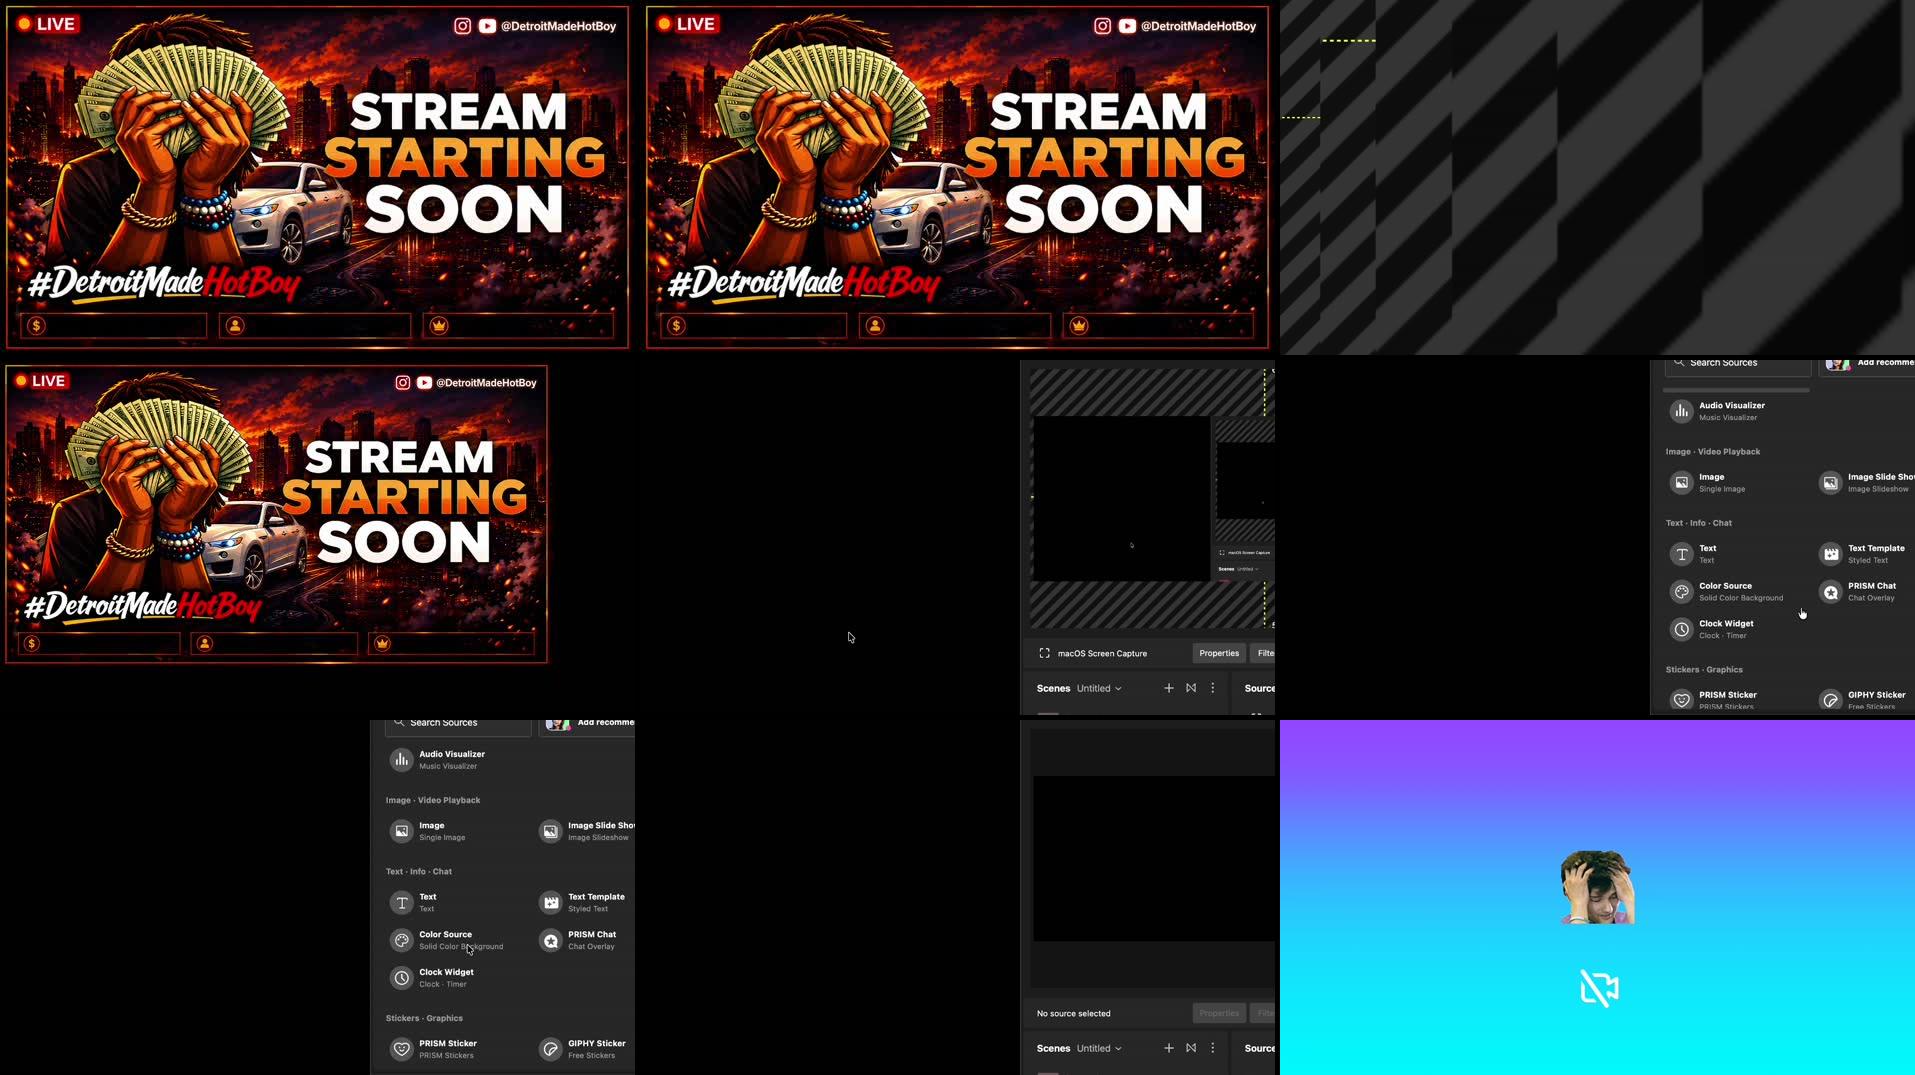Click 'Image · Video Playback' header in lower-left panel
The image size is (1915, 1075).
[x=433, y=800]
